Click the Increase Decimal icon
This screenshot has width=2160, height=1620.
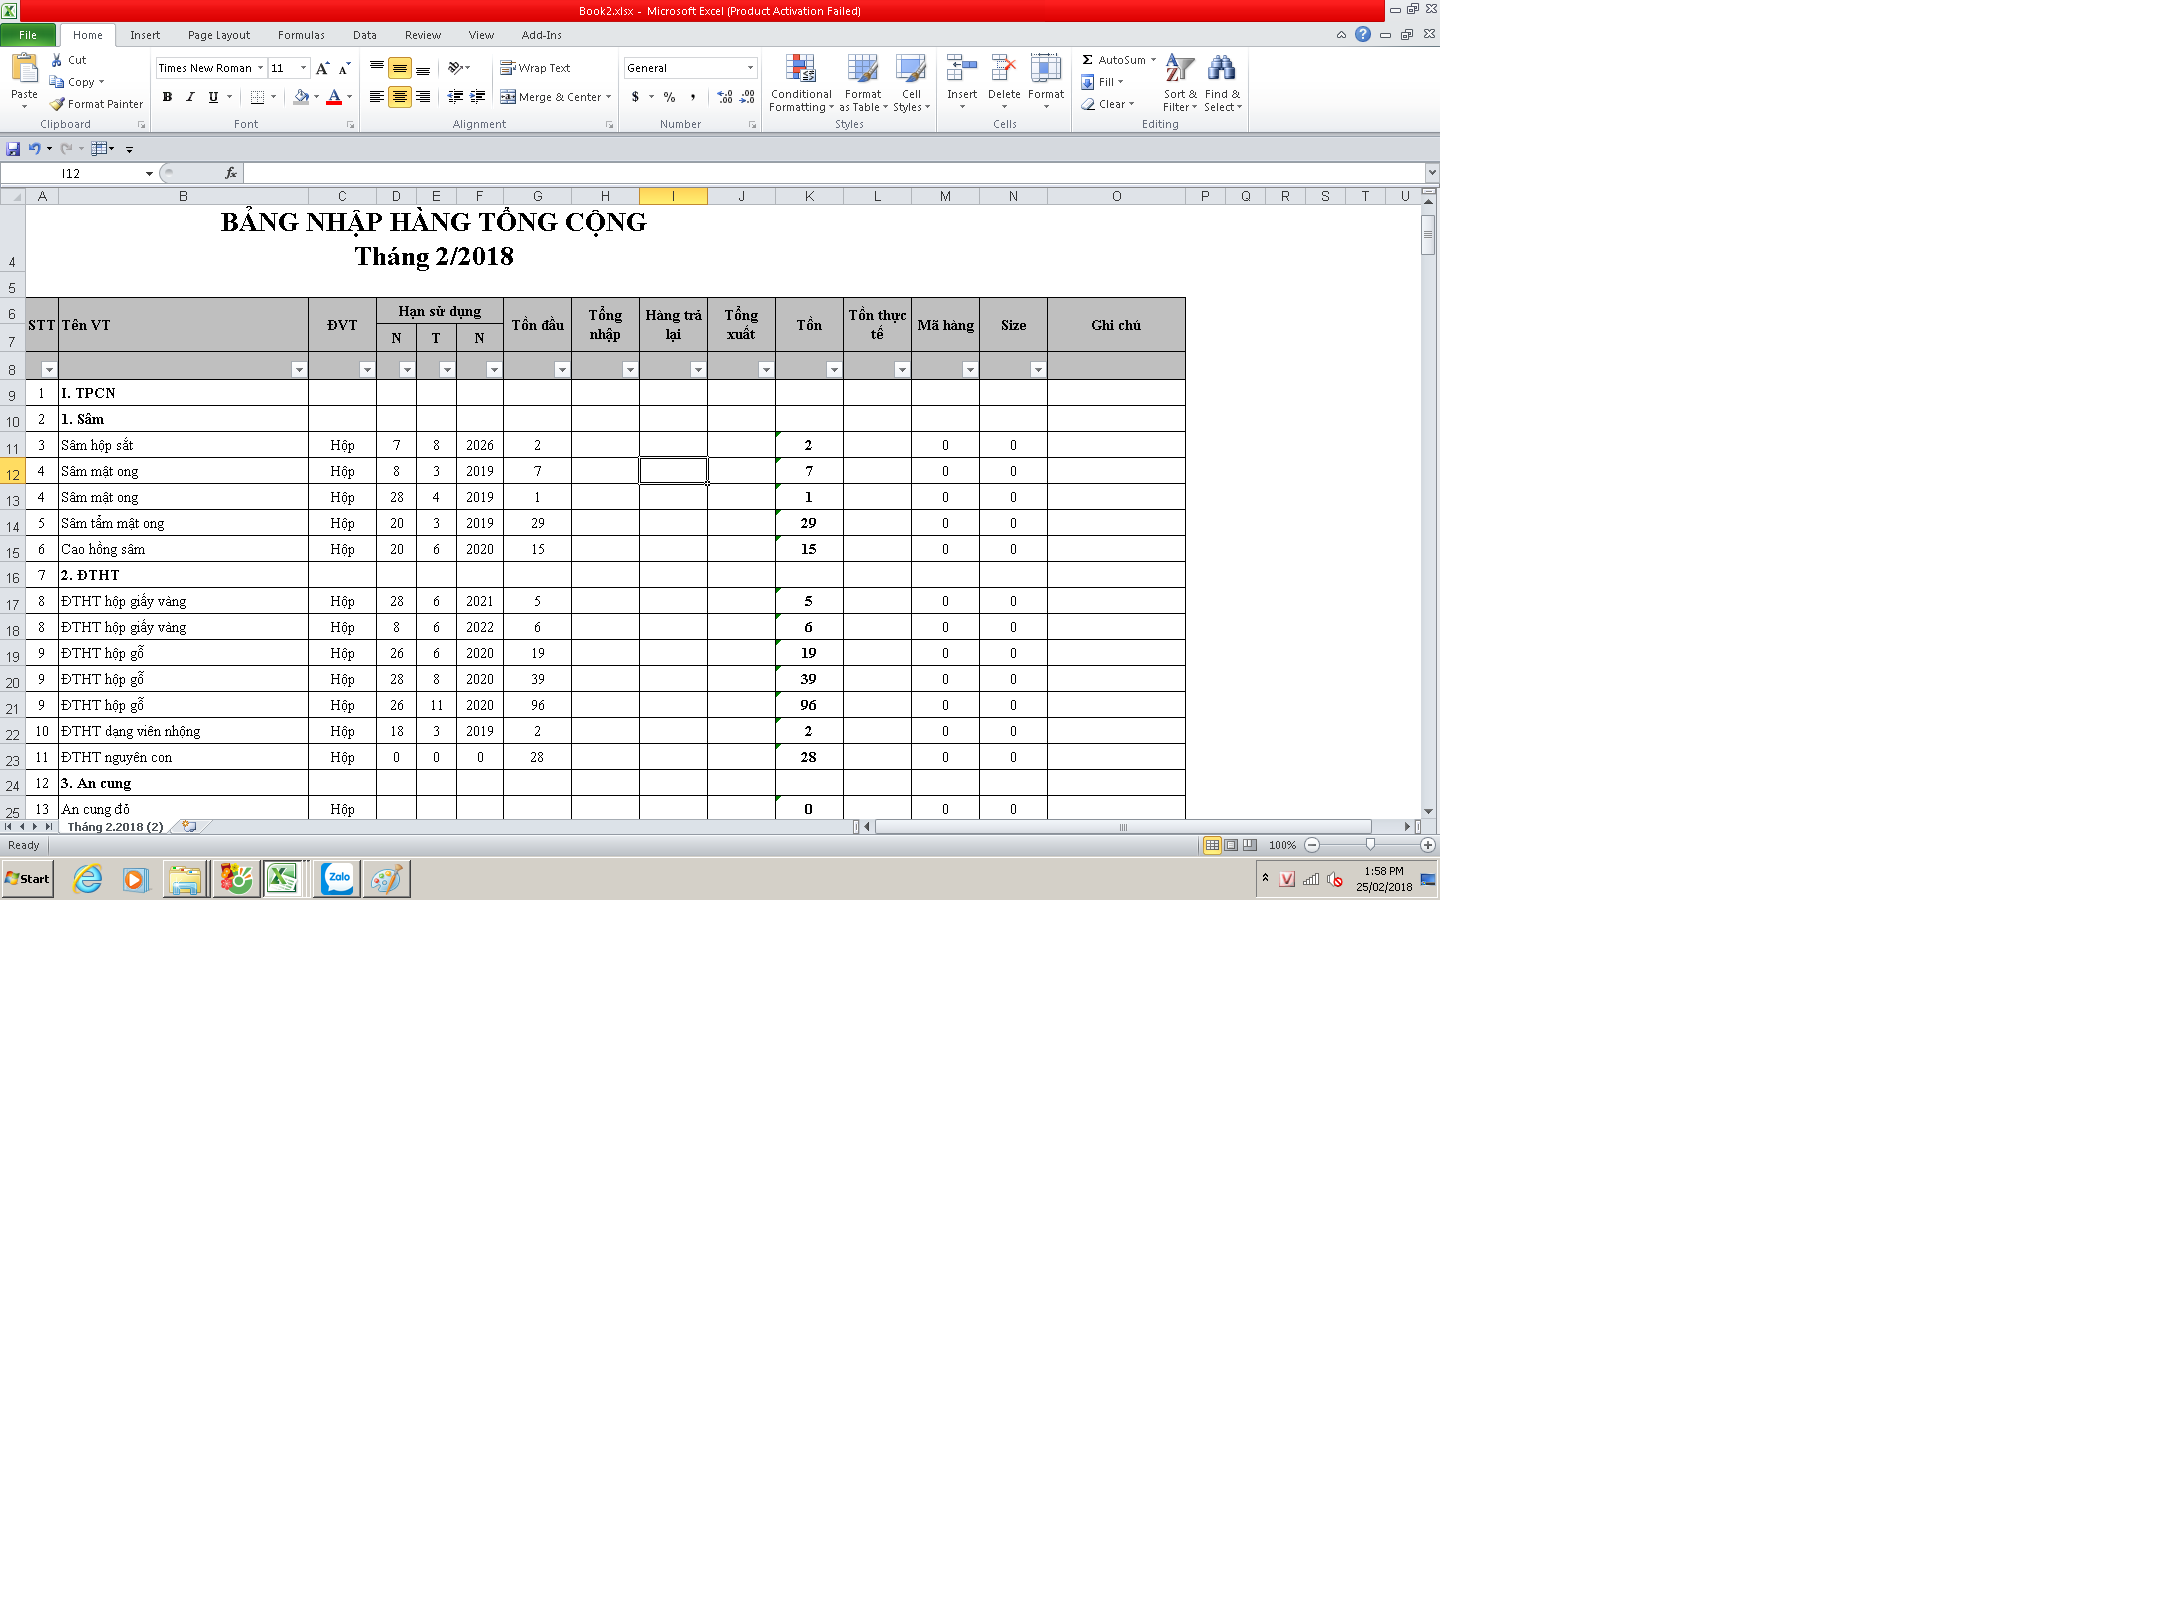point(724,97)
